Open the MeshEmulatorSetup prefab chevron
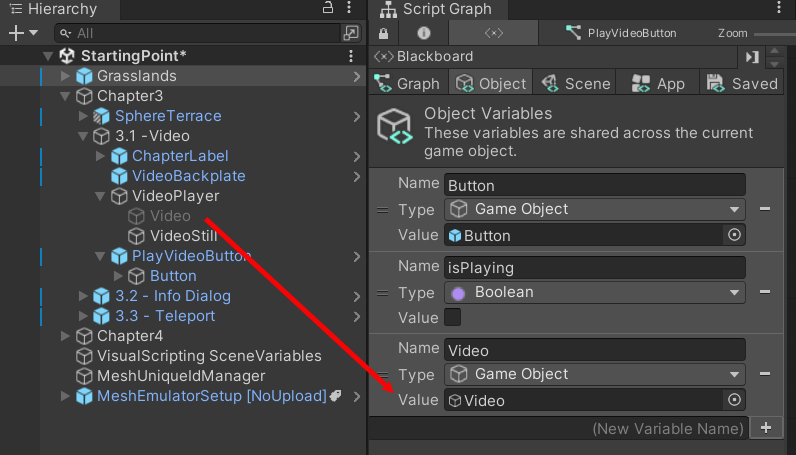 [357, 396]
